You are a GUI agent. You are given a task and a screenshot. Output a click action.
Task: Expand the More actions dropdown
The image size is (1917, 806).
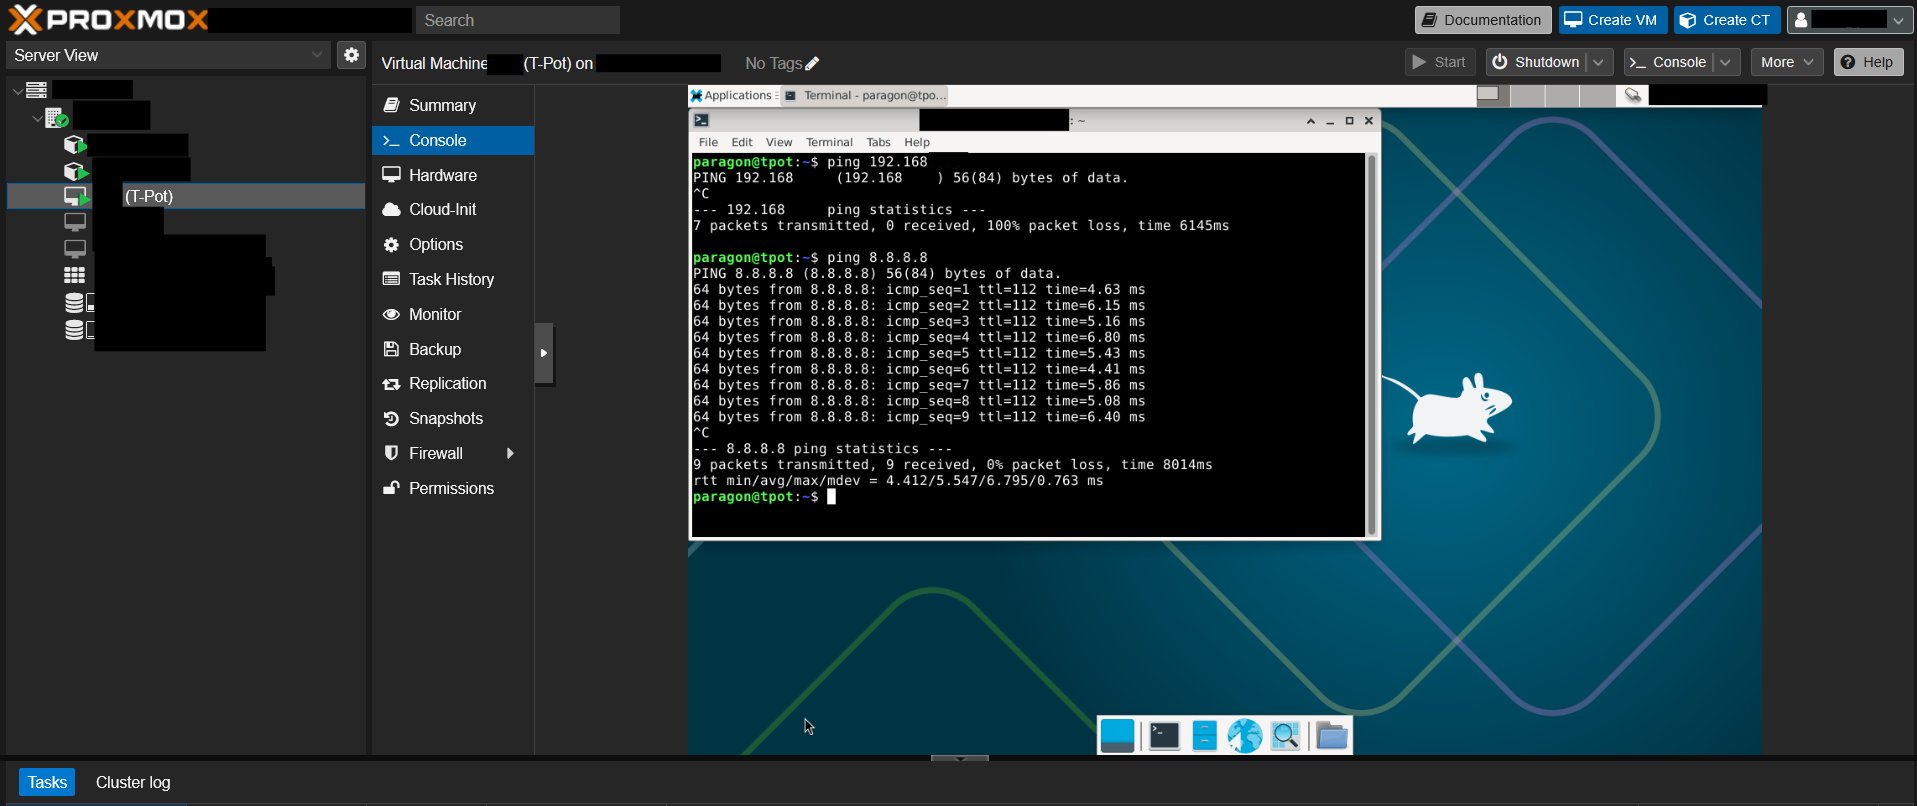point(1786,62)
